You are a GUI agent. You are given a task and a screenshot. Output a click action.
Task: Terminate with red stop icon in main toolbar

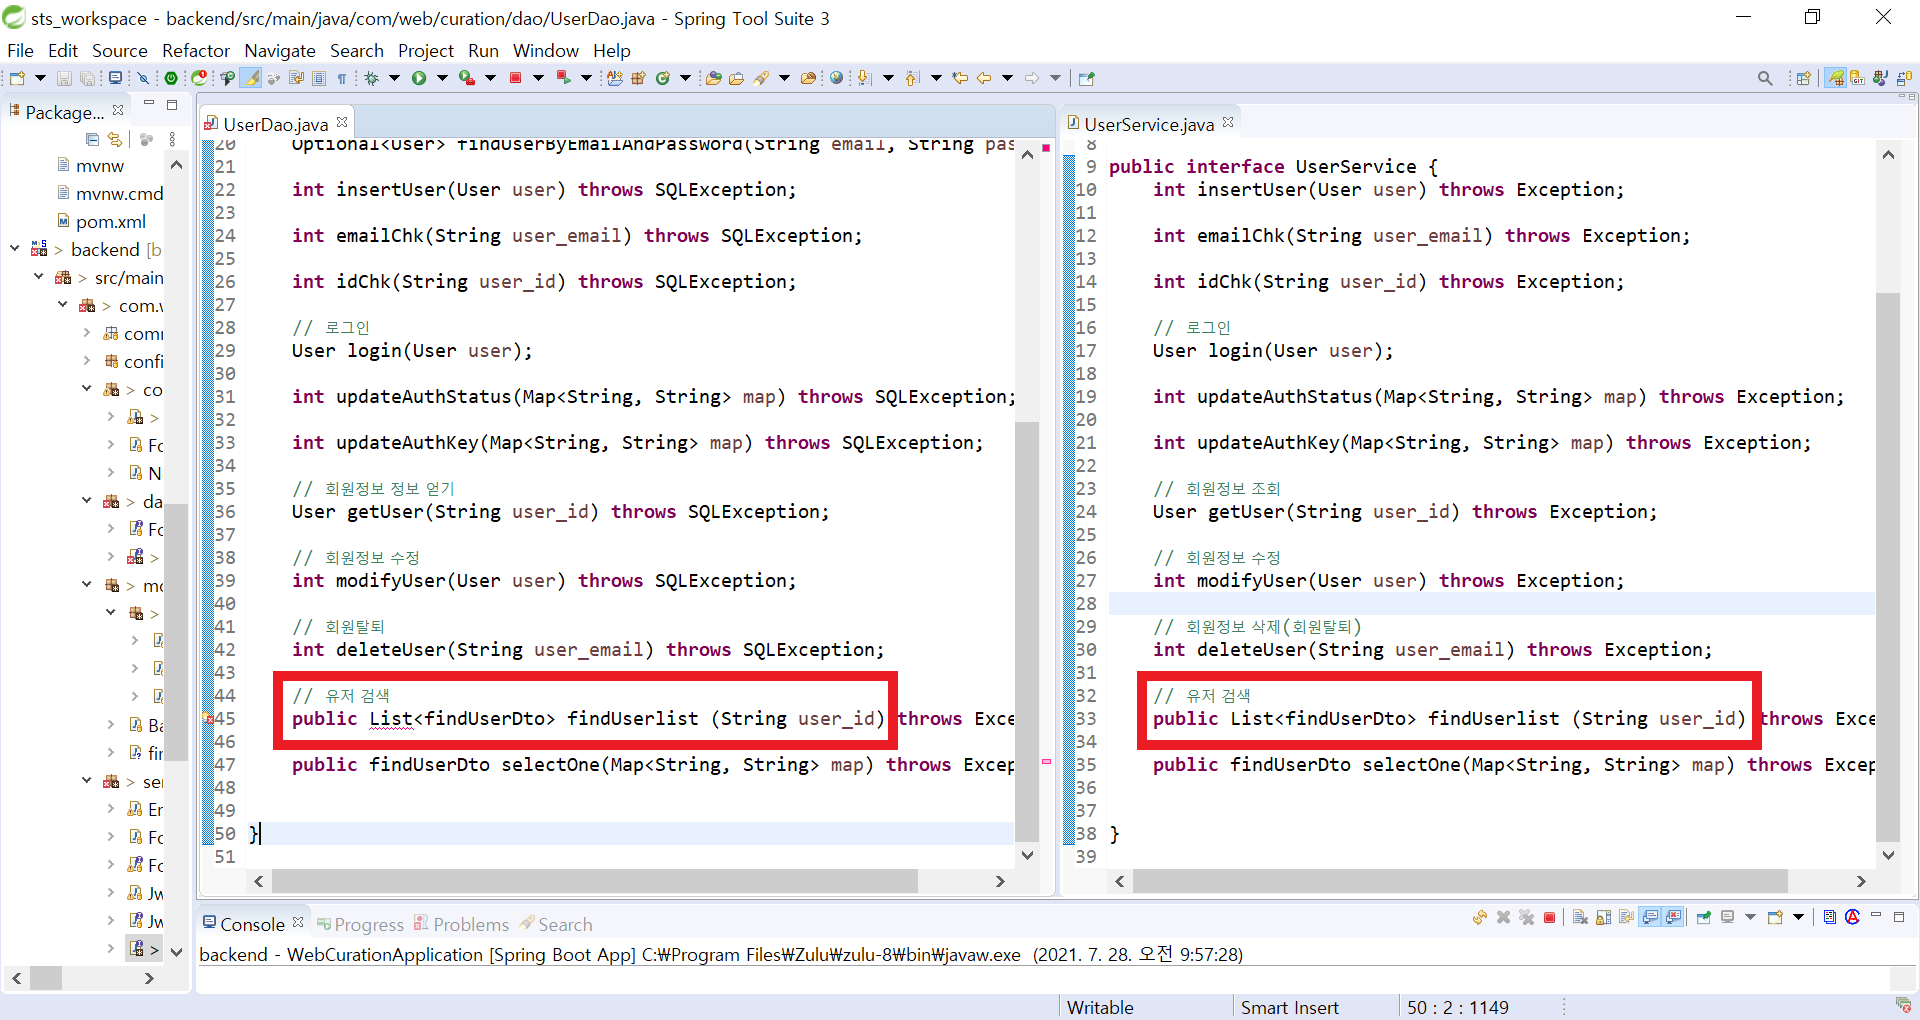[516, 78]
